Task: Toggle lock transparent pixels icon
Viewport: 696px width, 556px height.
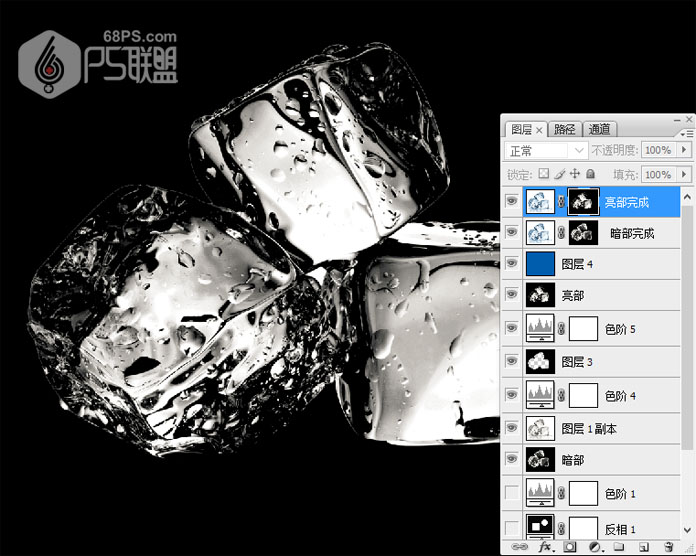Action: click(x=544, y=174)
